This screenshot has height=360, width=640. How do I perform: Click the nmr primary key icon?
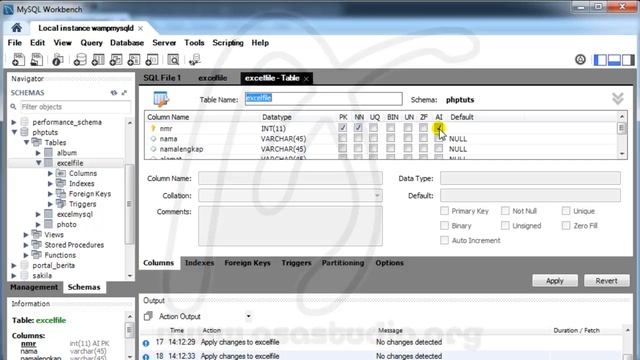pos(153,128)
